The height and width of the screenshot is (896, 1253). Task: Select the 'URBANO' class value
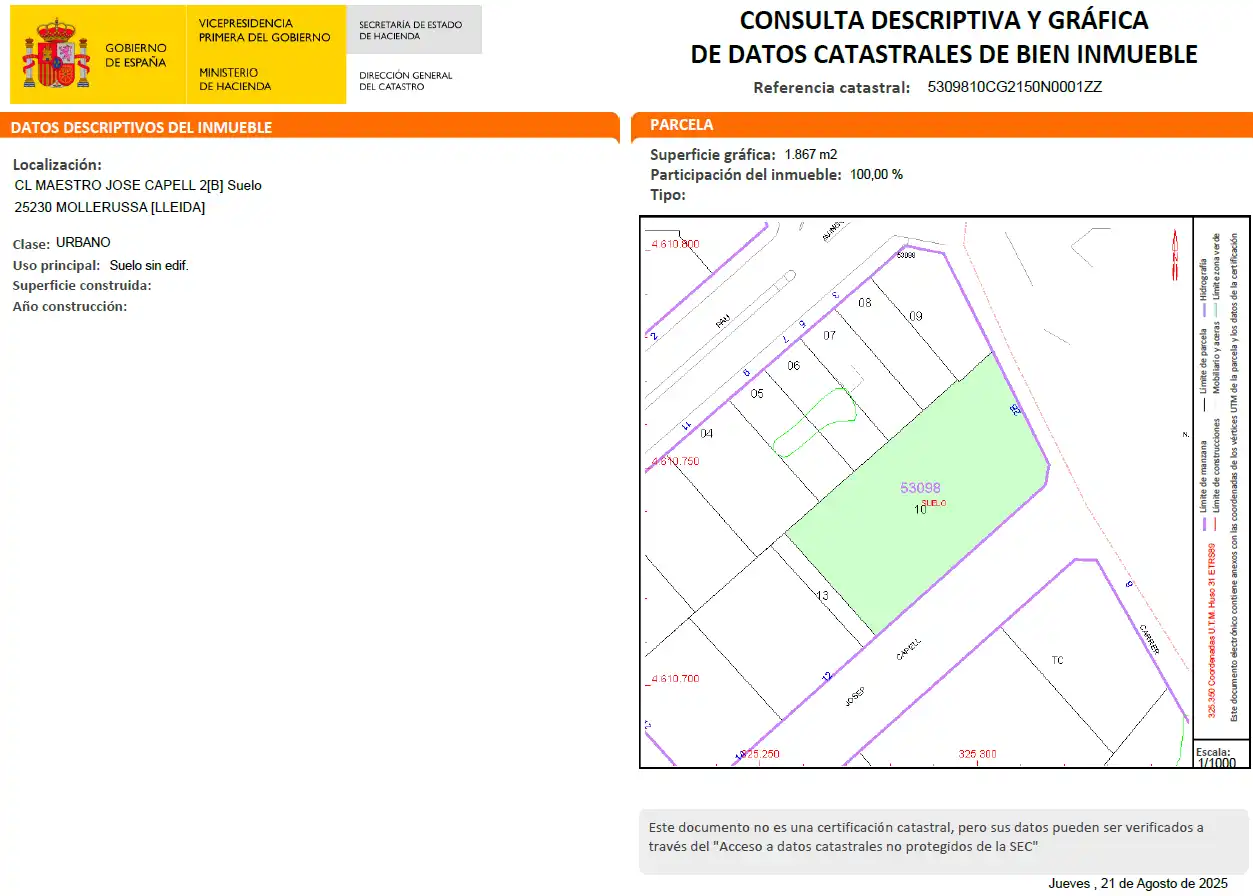click(83, 243)
